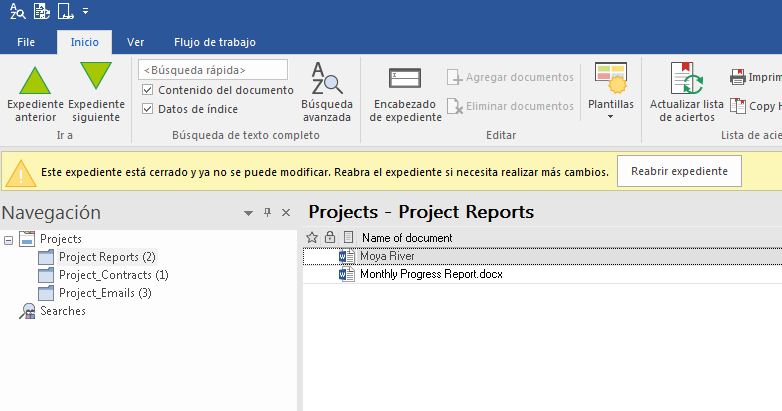Open the Flujo de trabajo tab

coord(215,42)
